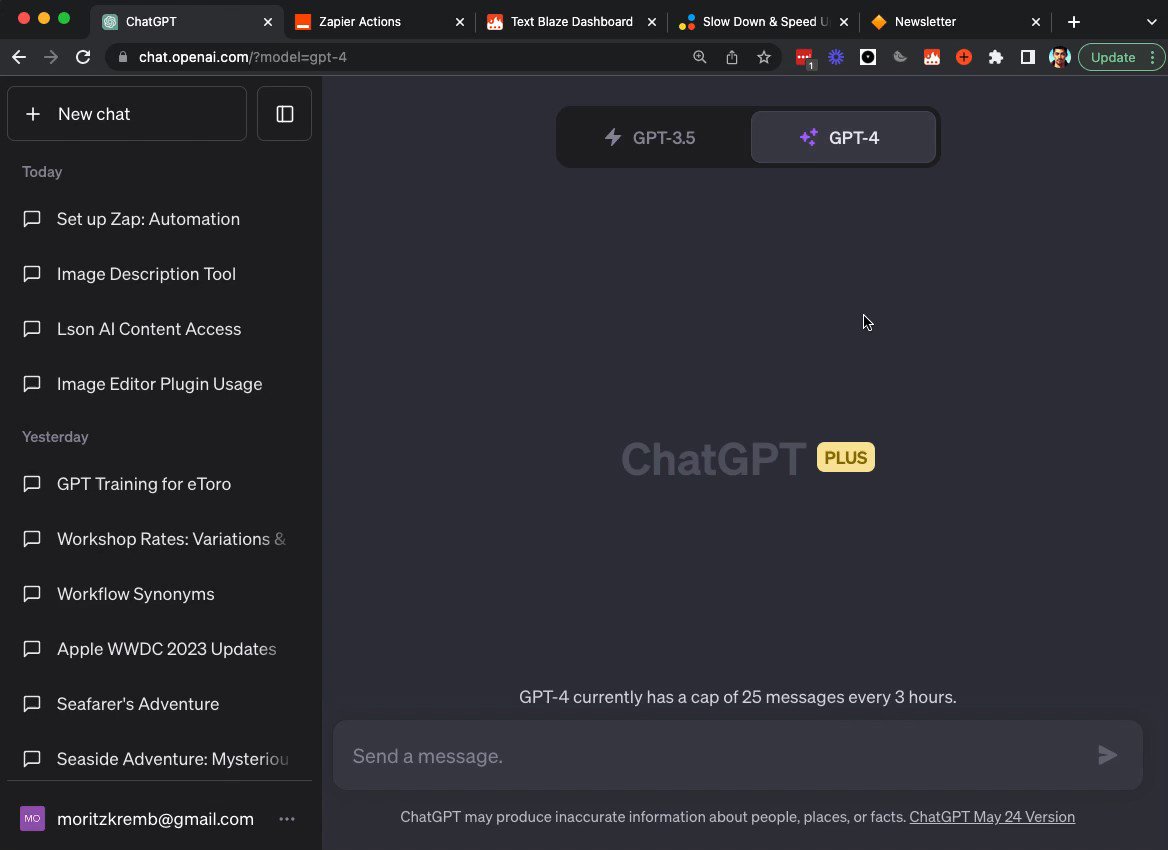Open the purple gear-shaped extension
This screenshot has width=1168, height=850.
click(836, 57)
